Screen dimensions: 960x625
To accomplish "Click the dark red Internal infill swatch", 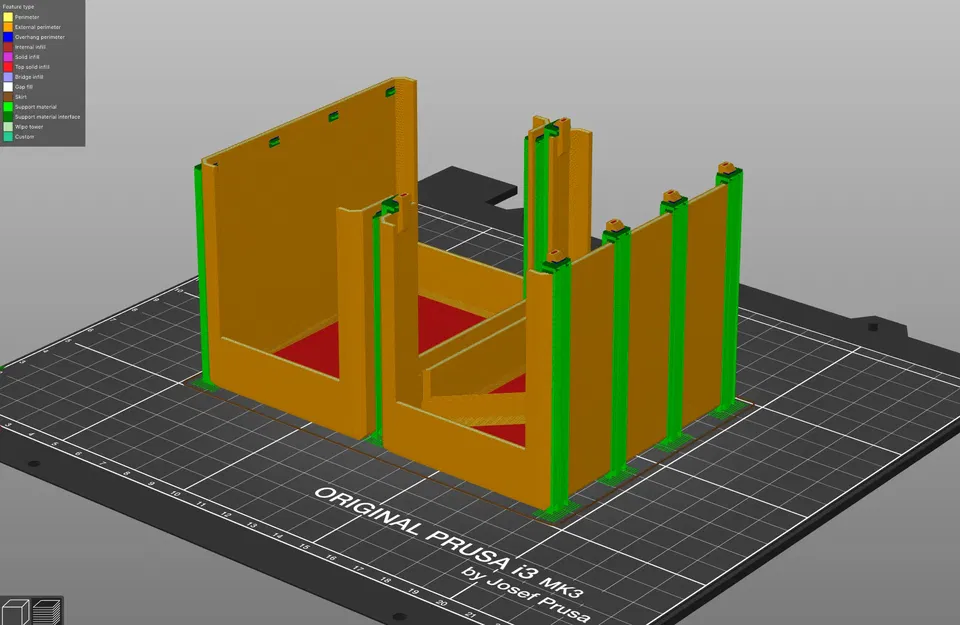I will (8, 47).
